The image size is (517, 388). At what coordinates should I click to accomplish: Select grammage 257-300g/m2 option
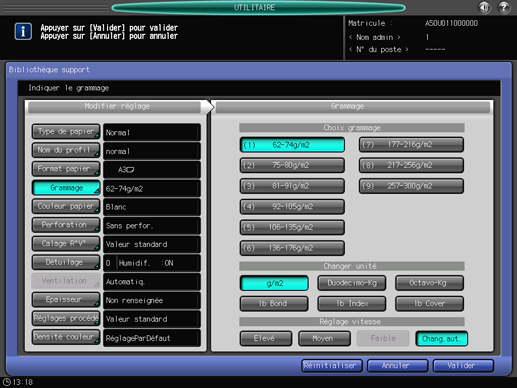point(411,186)
